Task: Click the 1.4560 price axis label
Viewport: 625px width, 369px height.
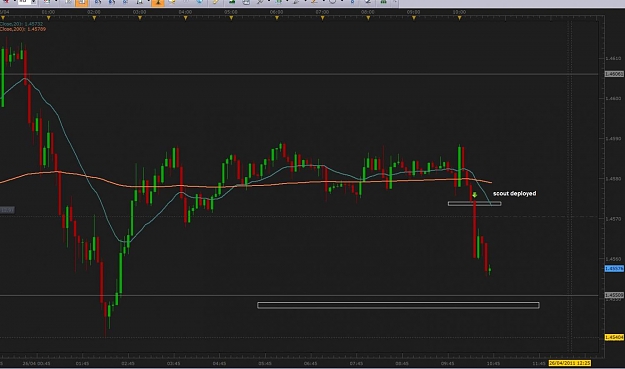Action: coord(613,259)
